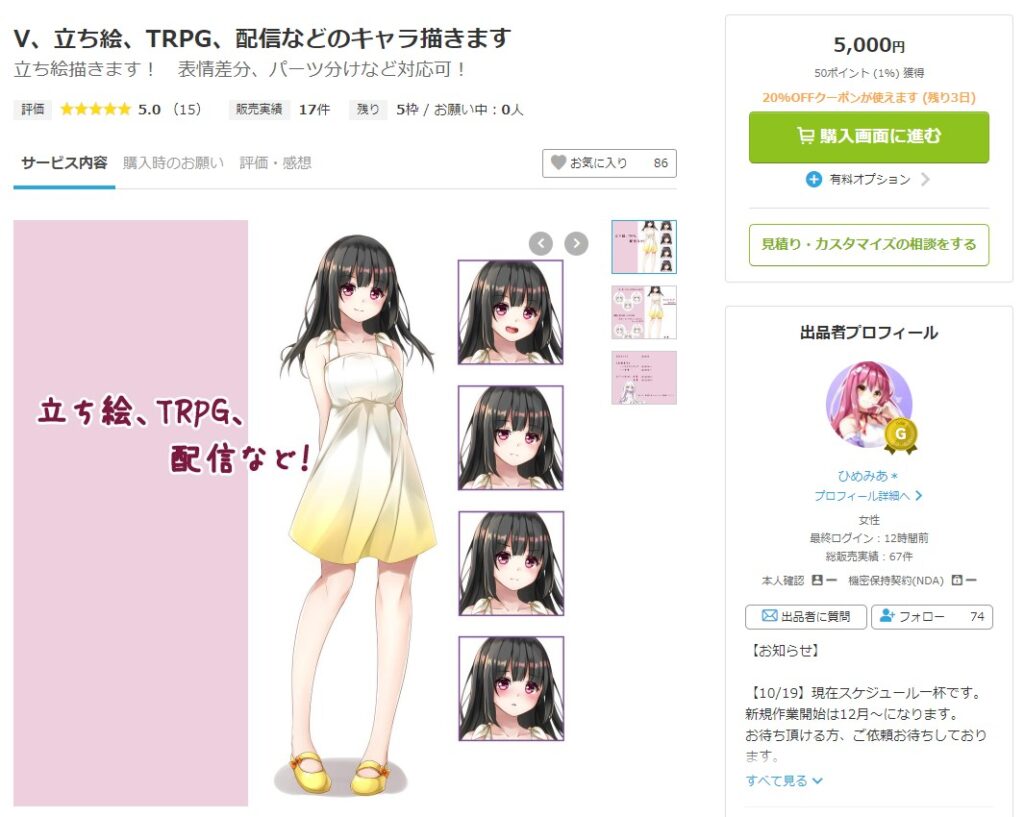Open the プロフィール詳細へ link
Viewport: 1024px width, 817px height.
[x=869, y=496]
